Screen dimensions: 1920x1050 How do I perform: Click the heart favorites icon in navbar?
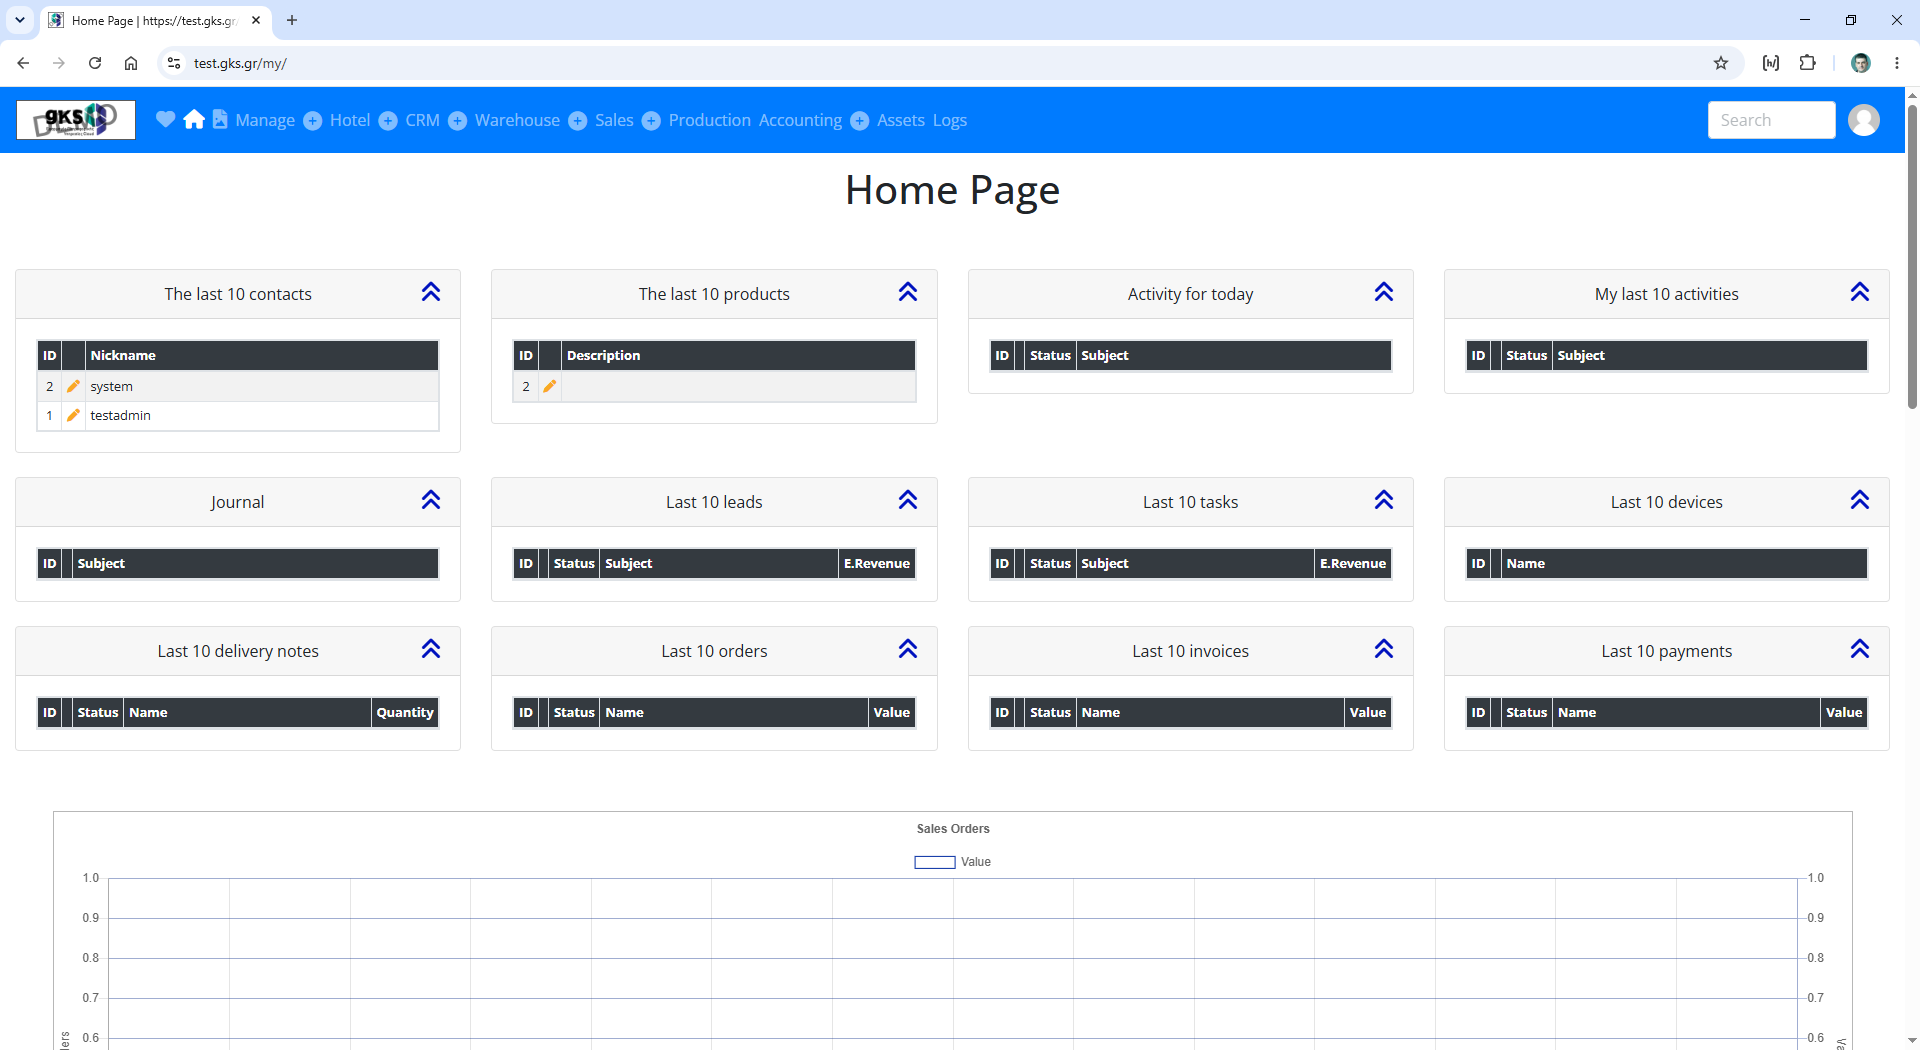[x=166, y=120]
